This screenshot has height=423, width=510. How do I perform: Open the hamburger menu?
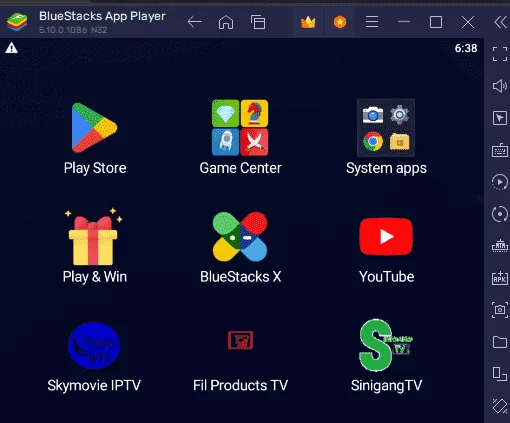tap(372, 22)
